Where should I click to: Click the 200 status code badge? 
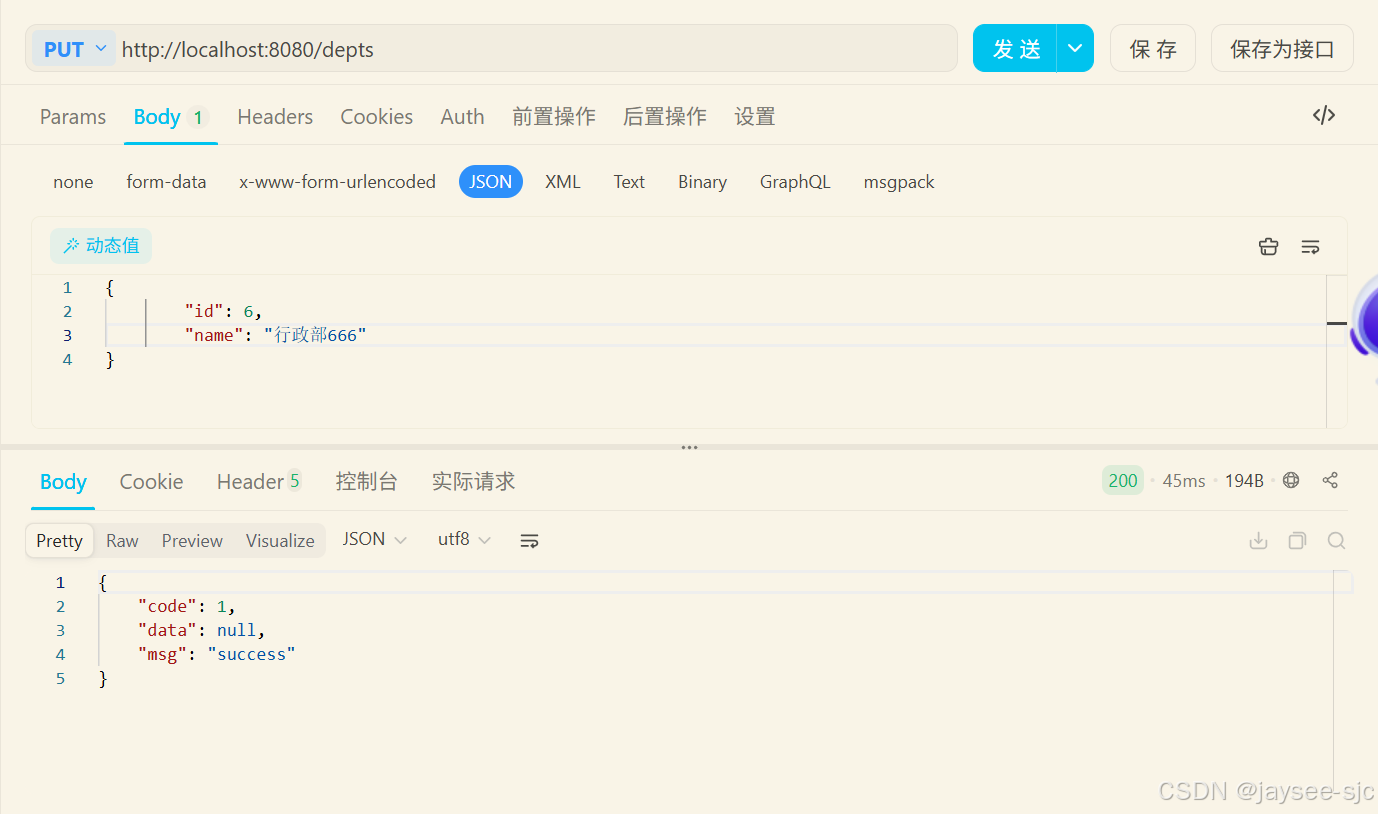pyautogui.click(x=1123, y=480)
